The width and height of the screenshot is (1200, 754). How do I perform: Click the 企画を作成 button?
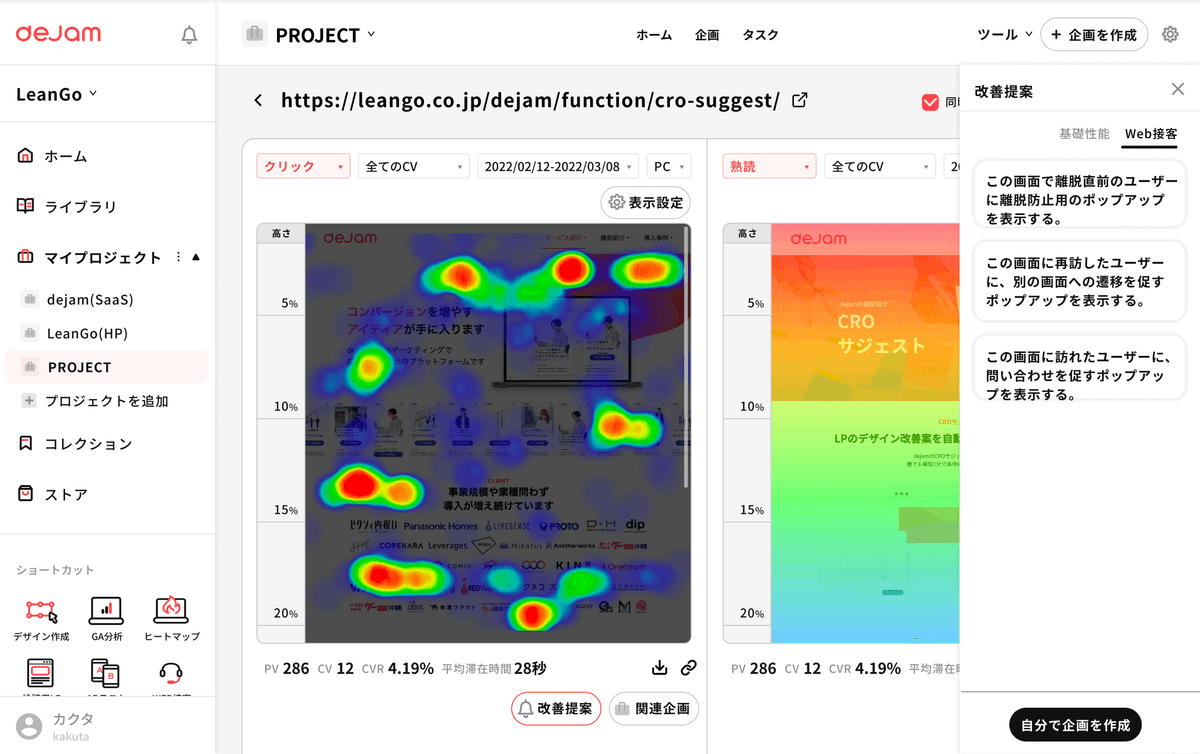(x=1094, y=35)
